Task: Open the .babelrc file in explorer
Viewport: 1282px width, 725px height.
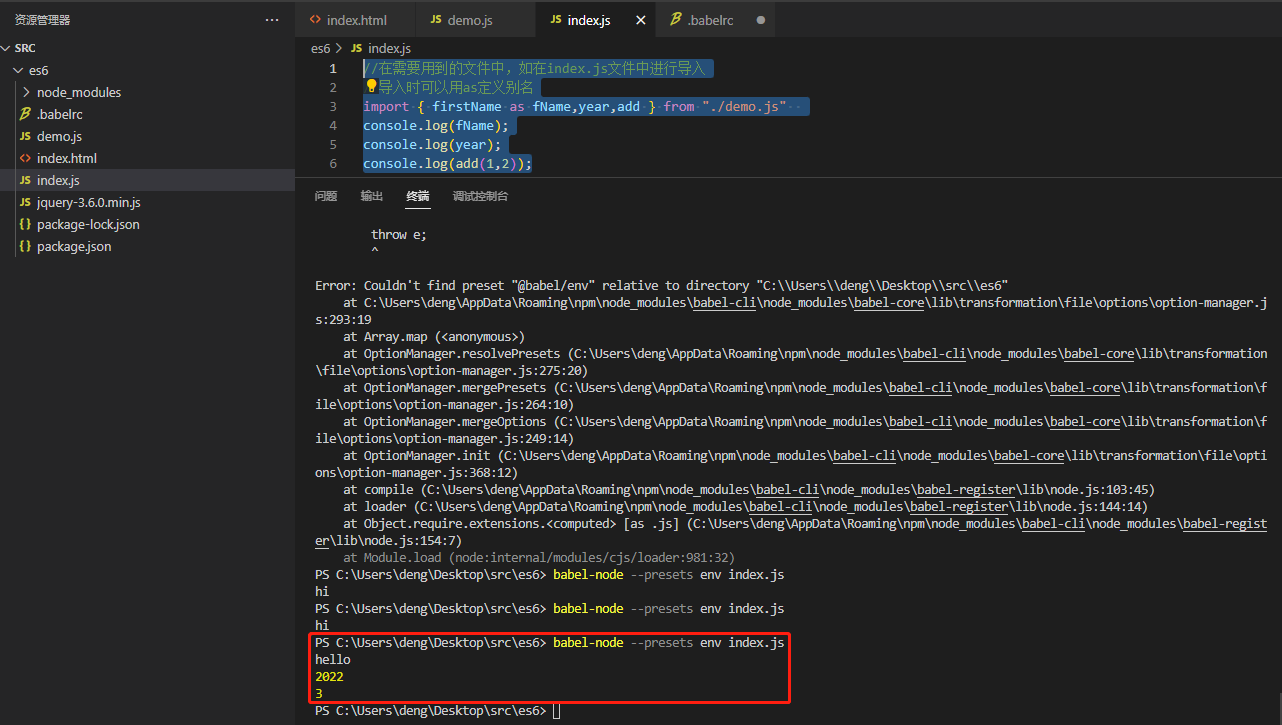Action: (x=59, y=114)
